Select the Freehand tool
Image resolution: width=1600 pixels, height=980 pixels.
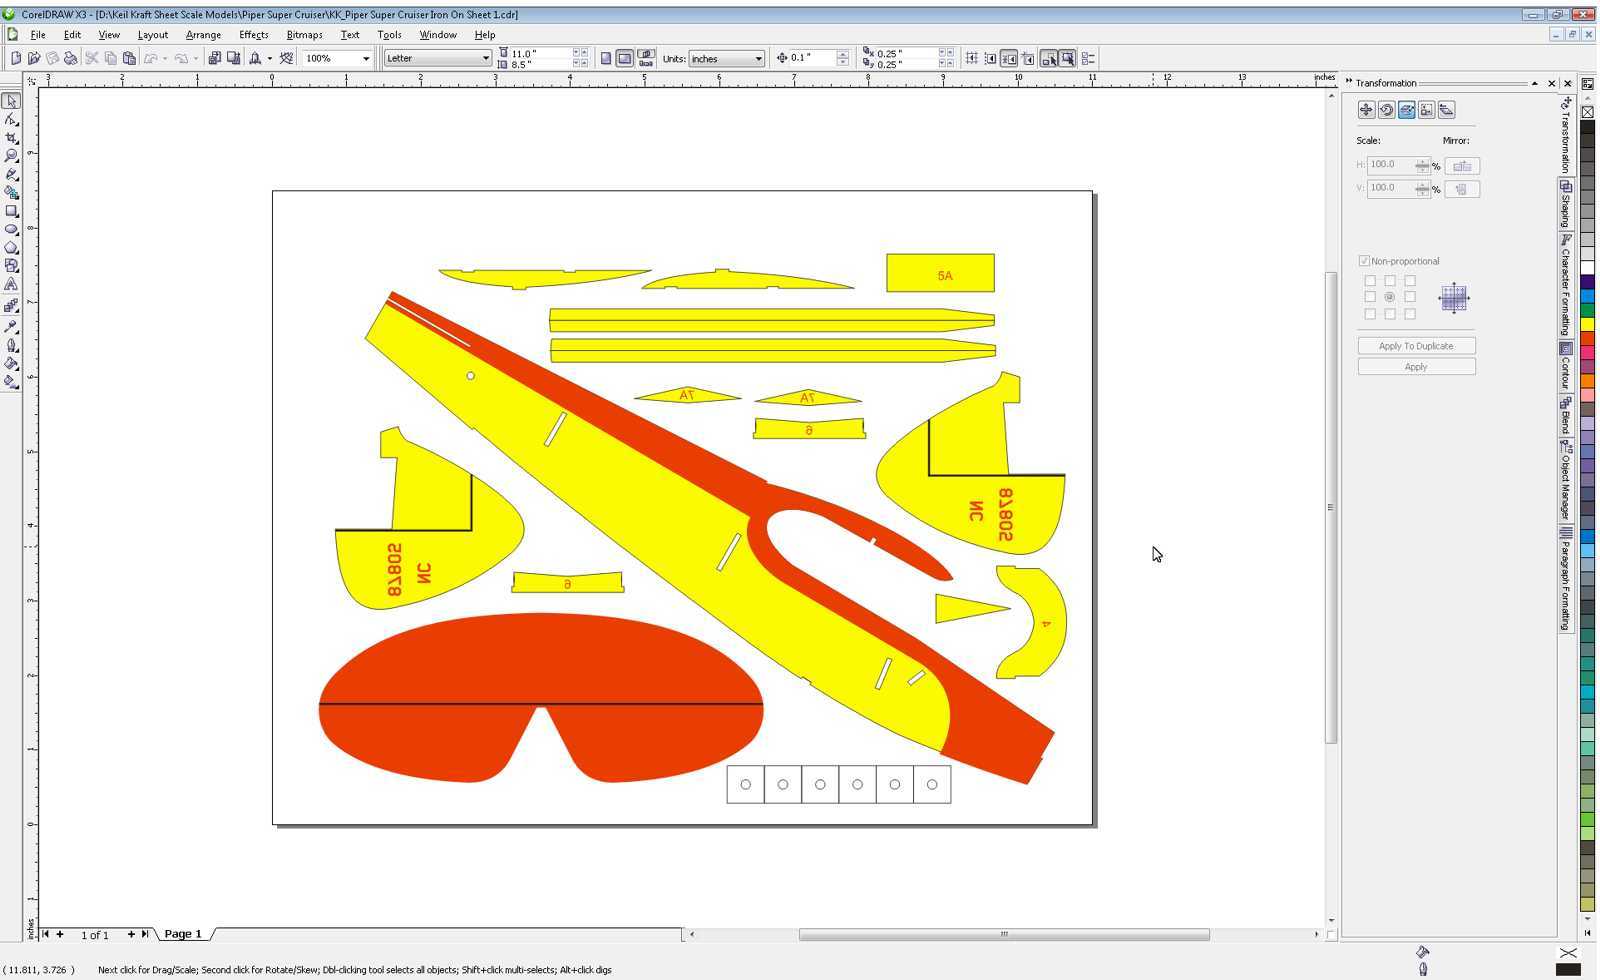coord(11,174)
